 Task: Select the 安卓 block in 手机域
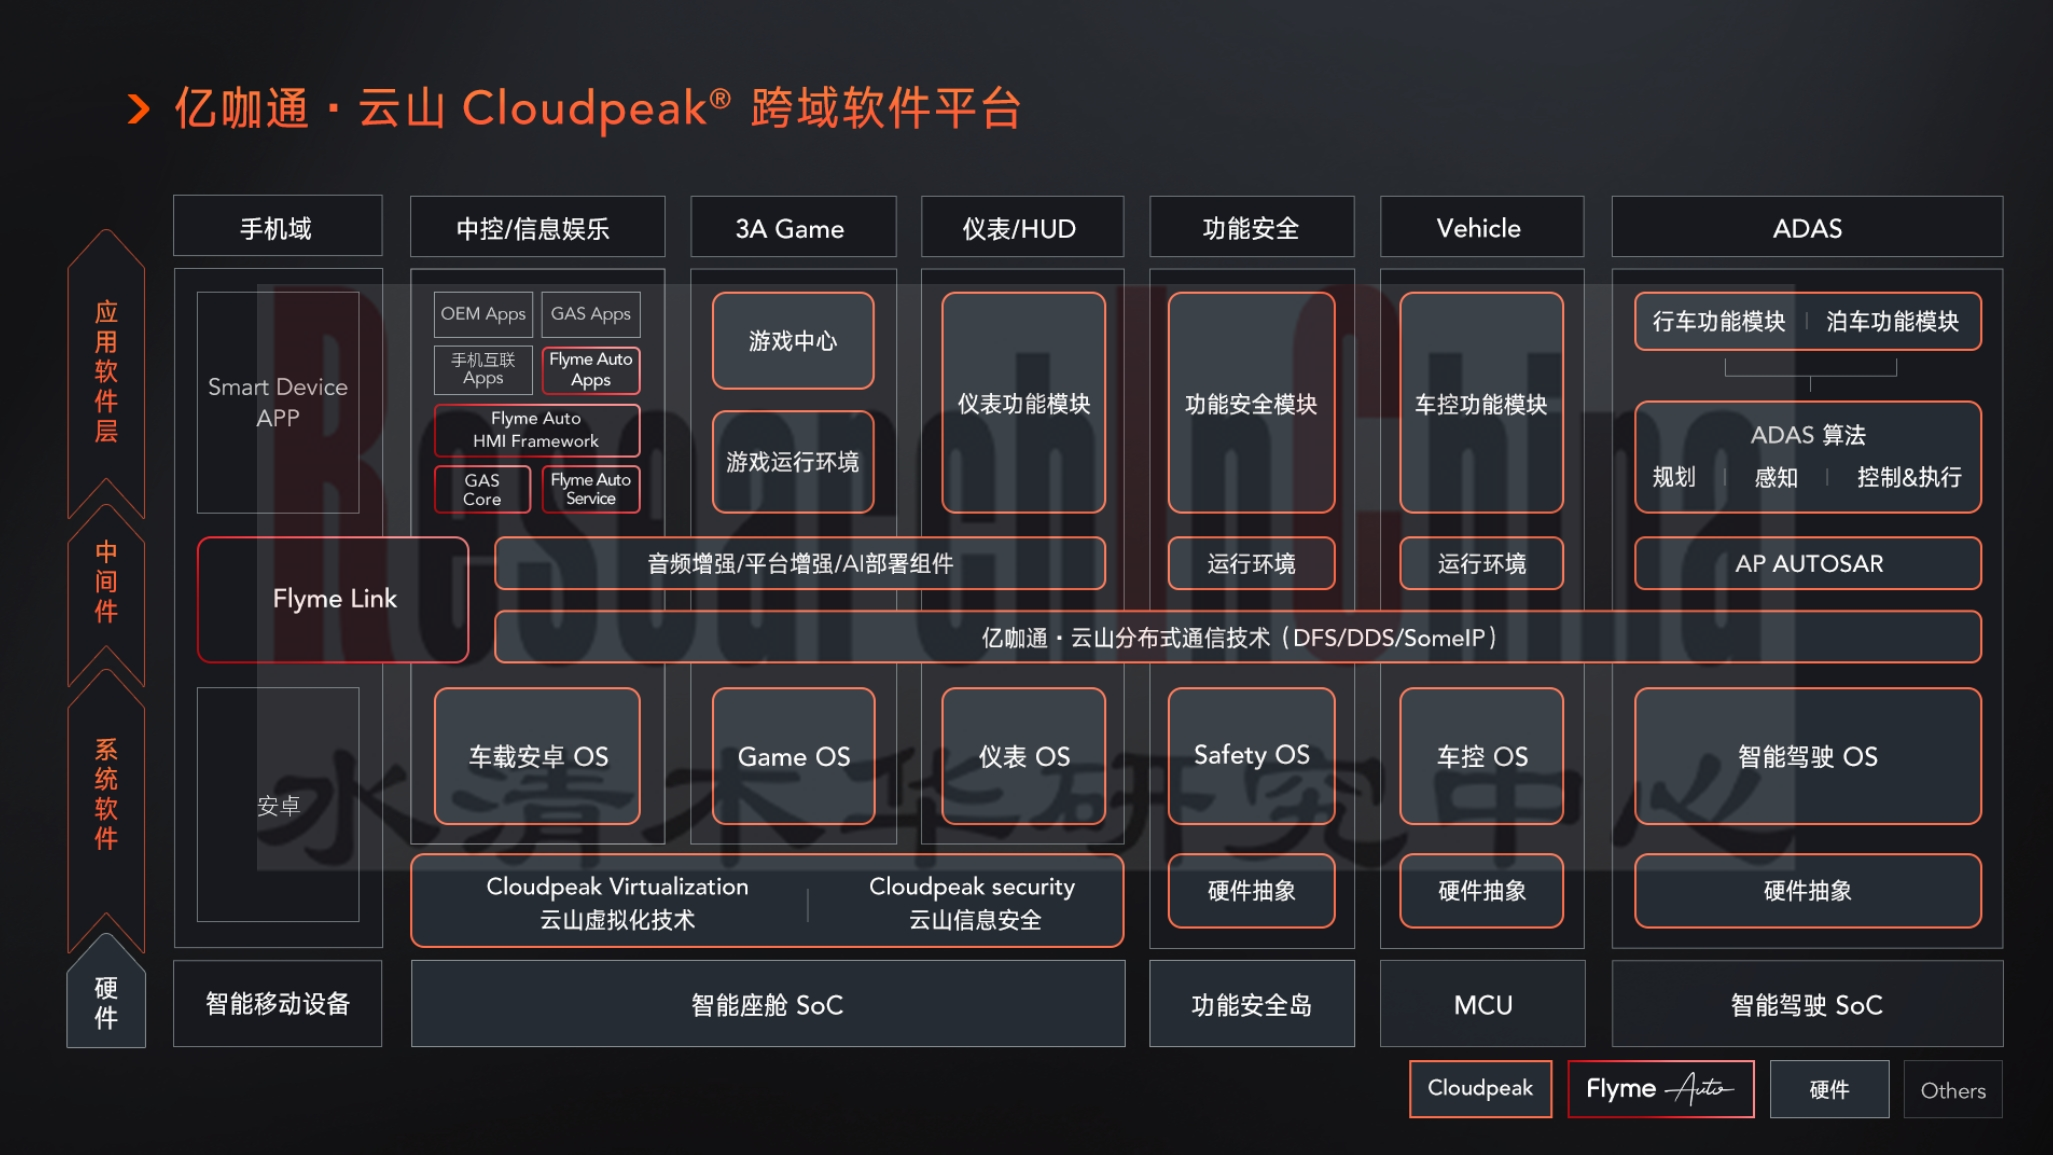(x=278, y=804)
